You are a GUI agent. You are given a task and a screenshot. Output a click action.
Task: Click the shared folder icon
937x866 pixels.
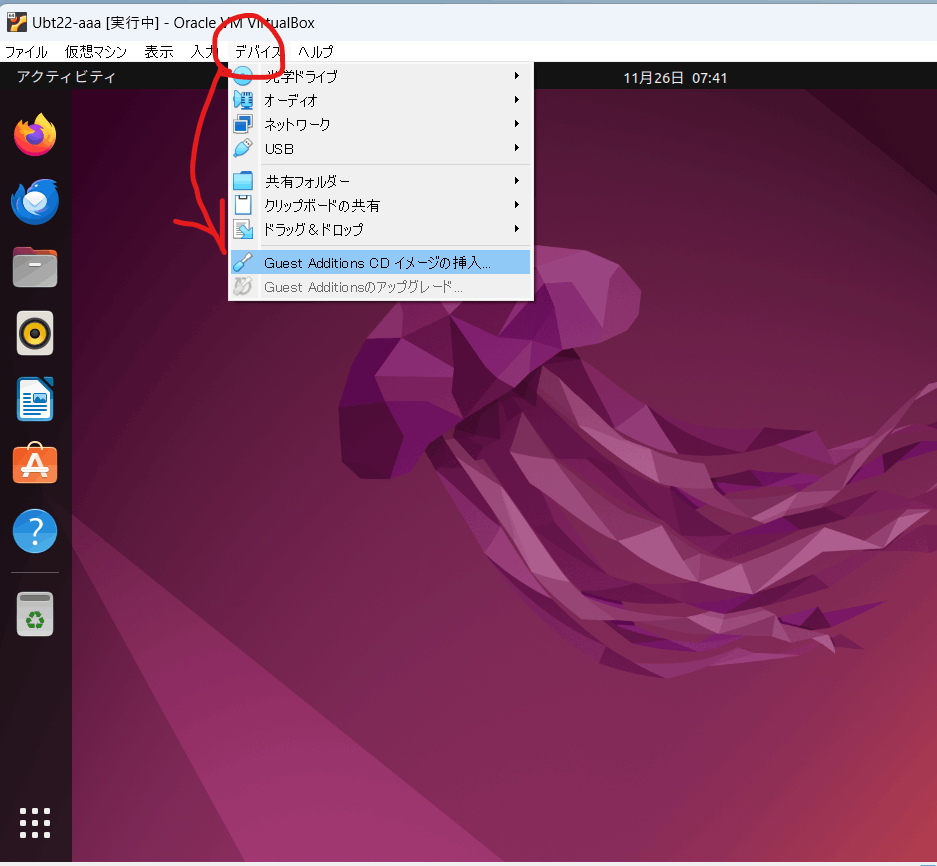(243, 180)
